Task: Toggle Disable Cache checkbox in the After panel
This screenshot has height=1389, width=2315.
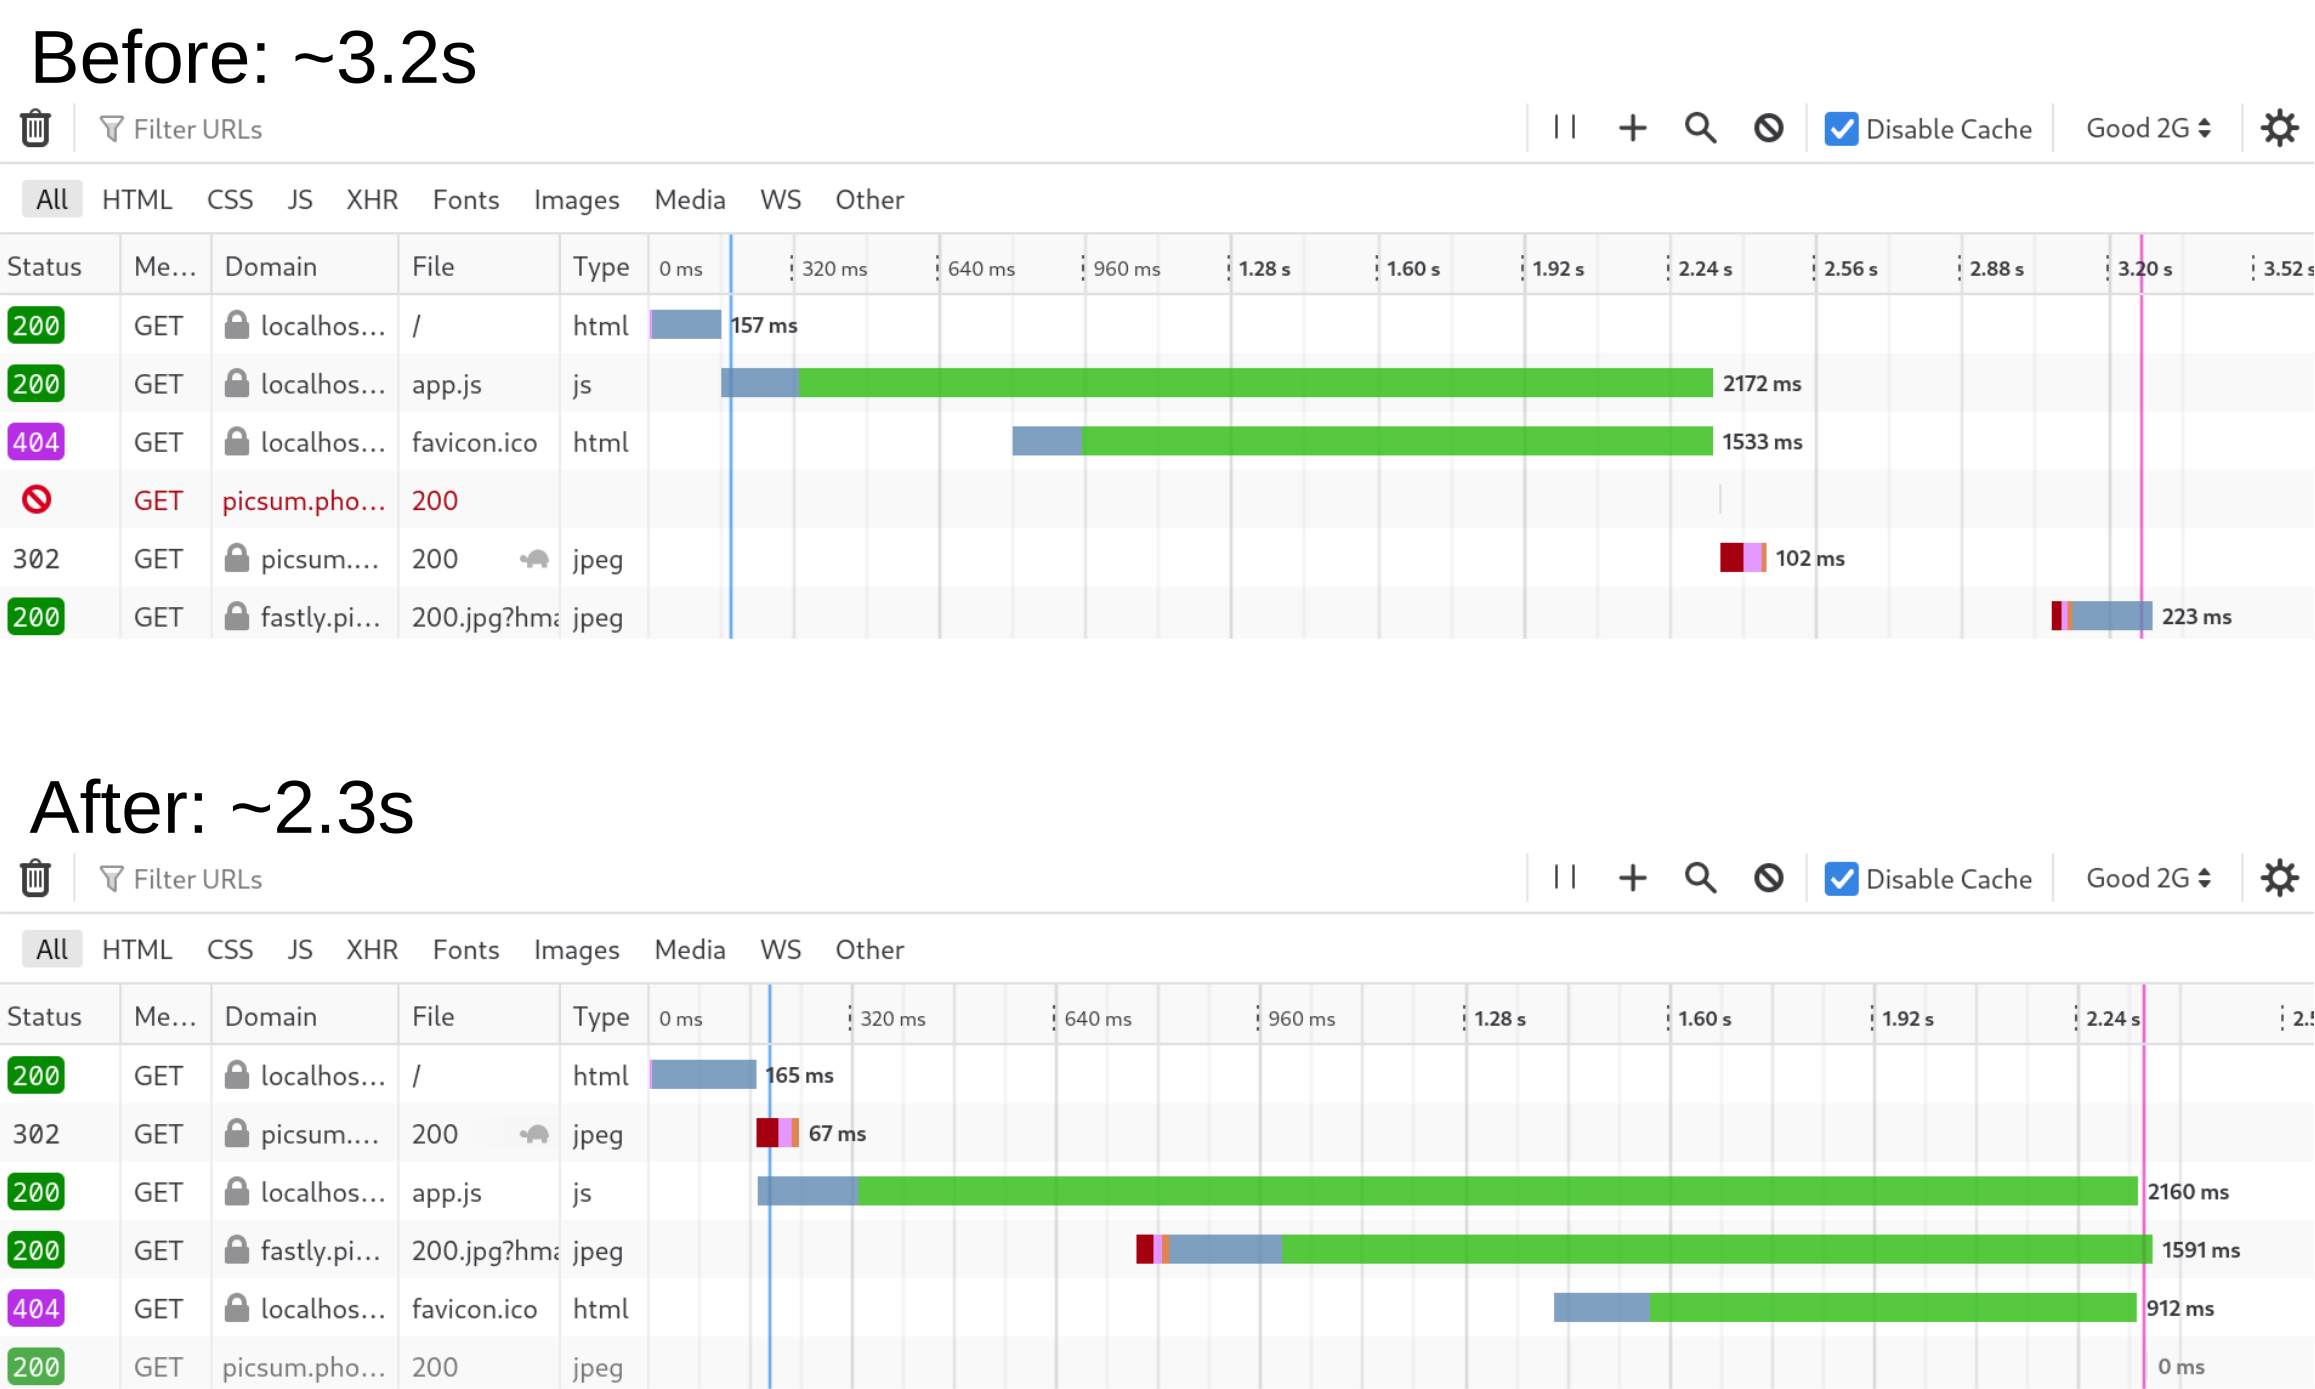Action: (x=1841, y=879)
